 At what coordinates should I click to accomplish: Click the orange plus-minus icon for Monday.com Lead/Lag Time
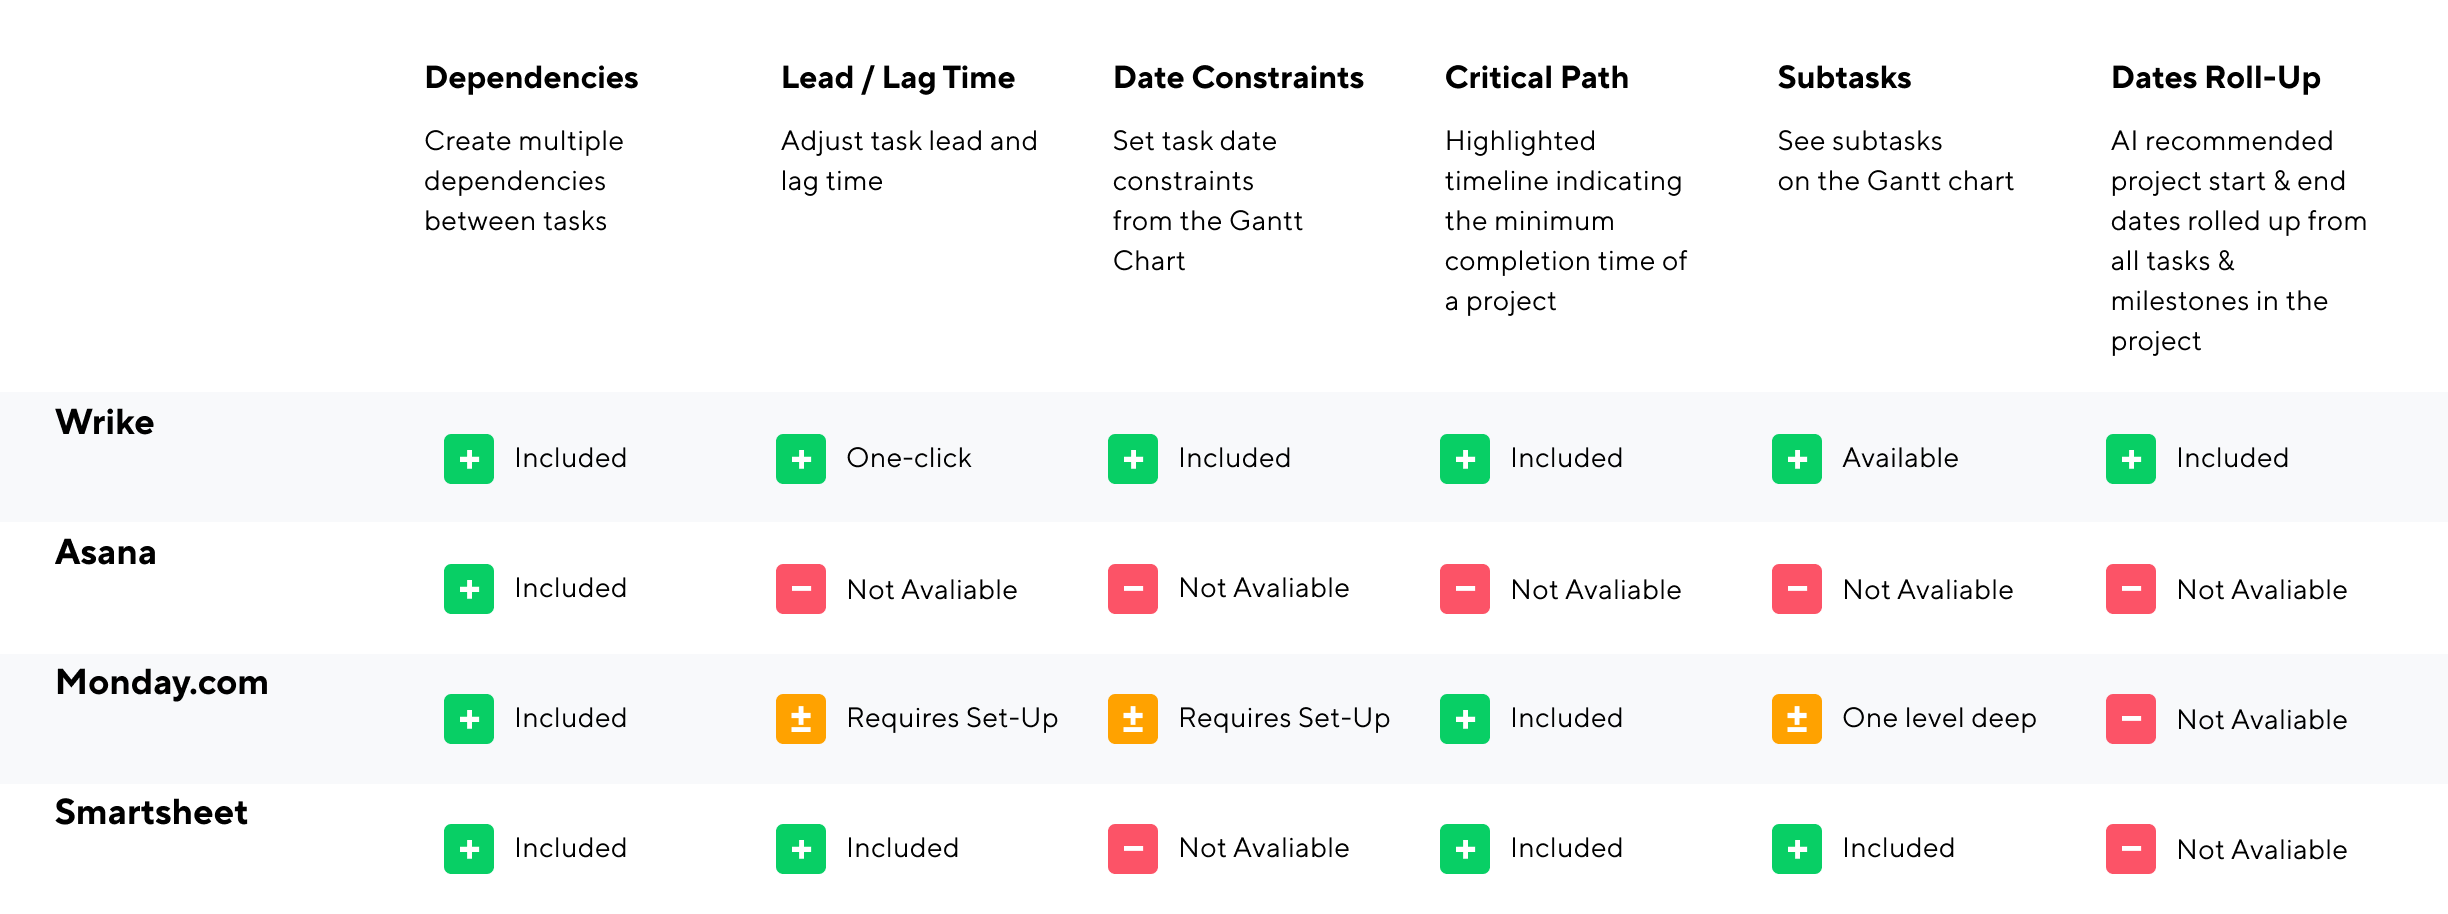801,719
